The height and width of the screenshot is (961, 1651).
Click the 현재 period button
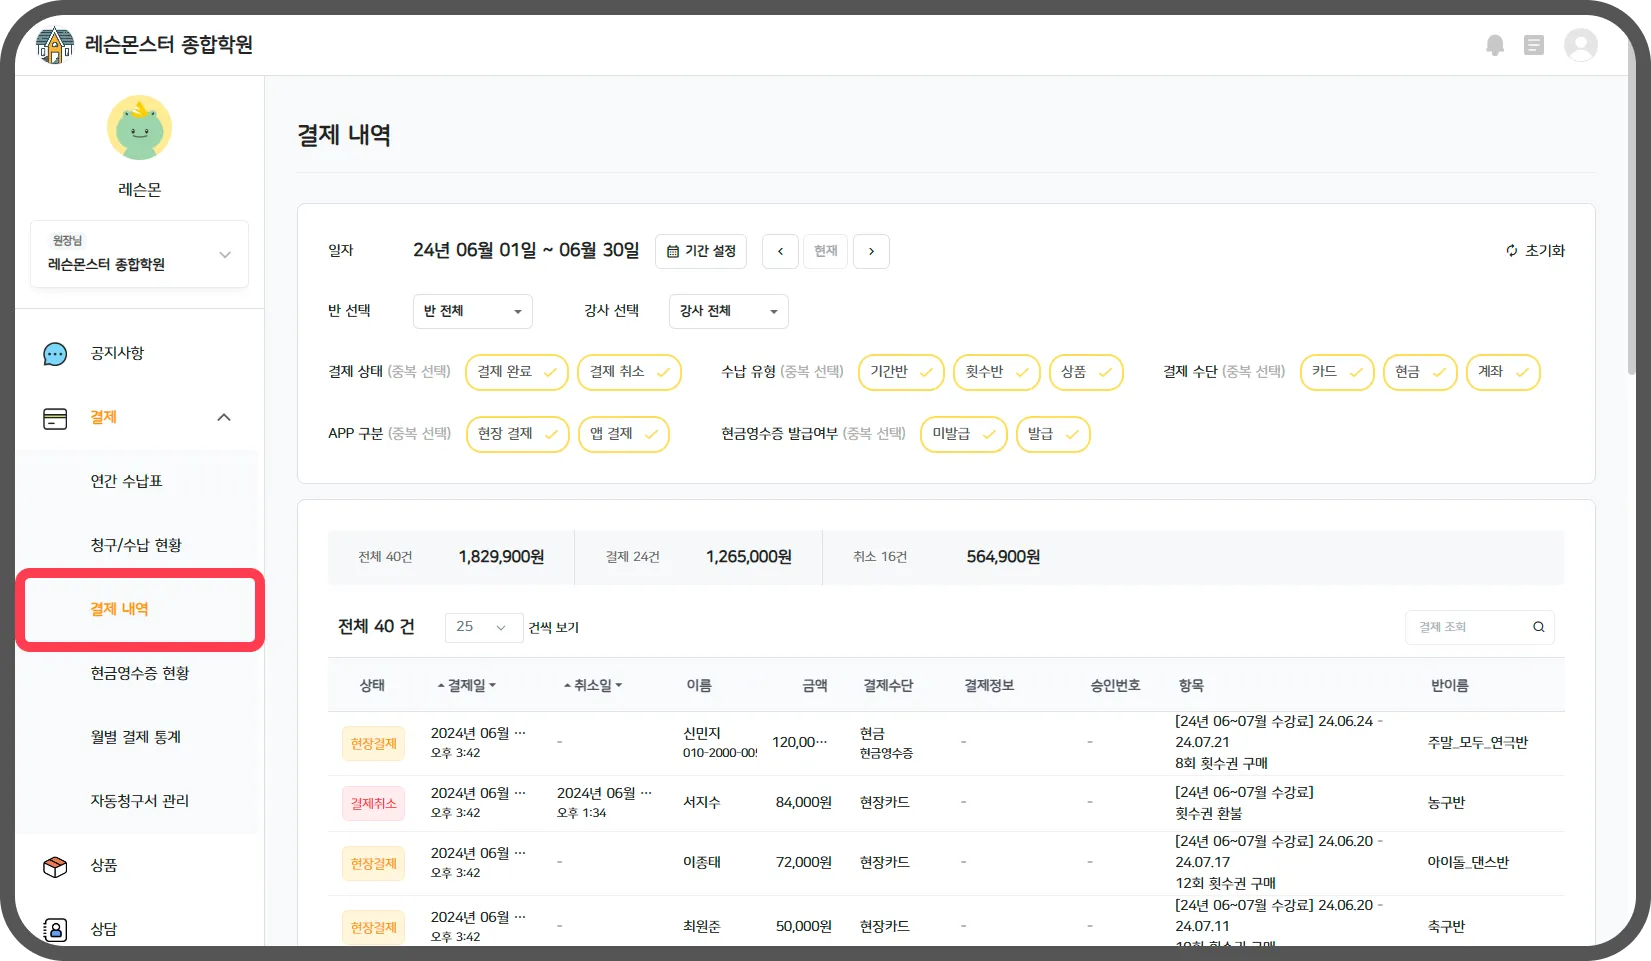pos(826,251)
